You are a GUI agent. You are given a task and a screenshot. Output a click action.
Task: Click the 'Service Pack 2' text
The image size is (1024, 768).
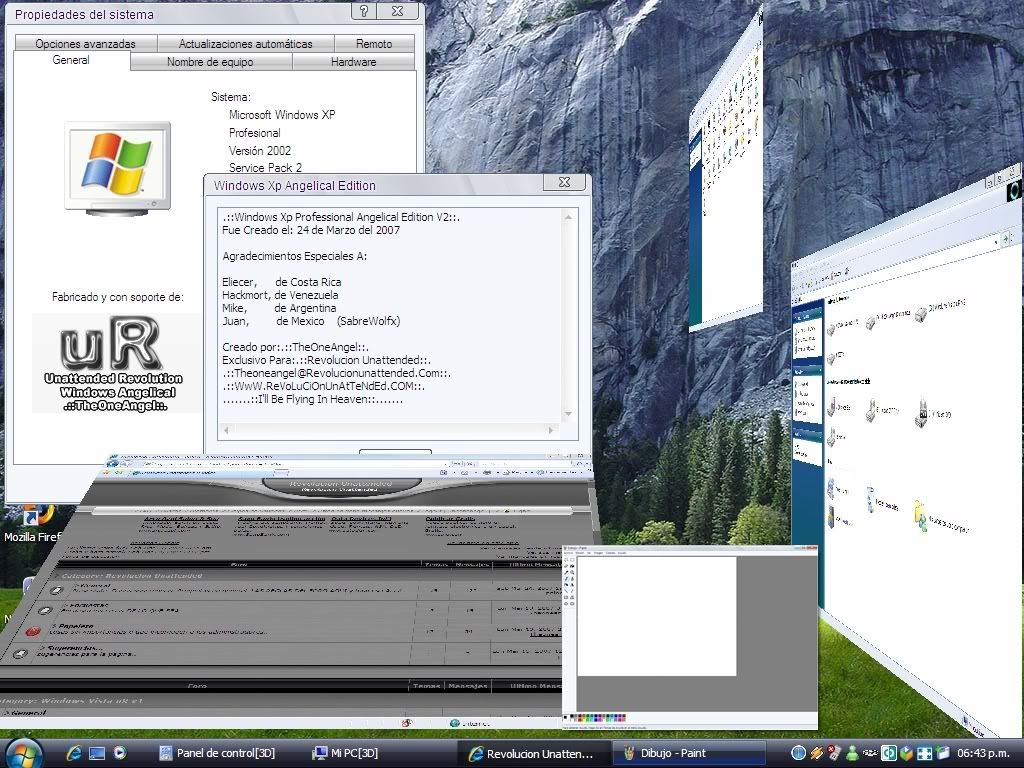coord(265,168)
